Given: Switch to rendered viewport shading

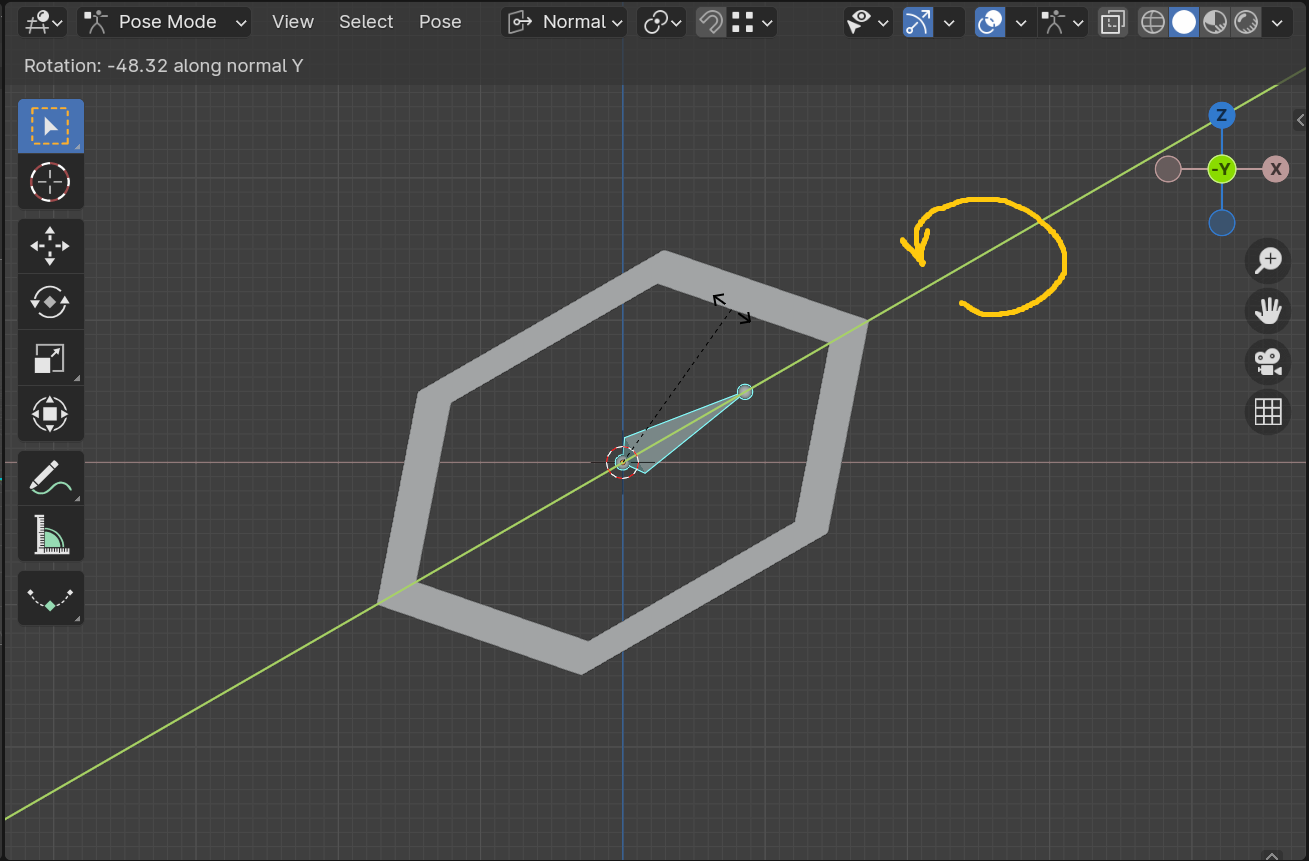Looking at the screenshot, I should [1246, 22].
